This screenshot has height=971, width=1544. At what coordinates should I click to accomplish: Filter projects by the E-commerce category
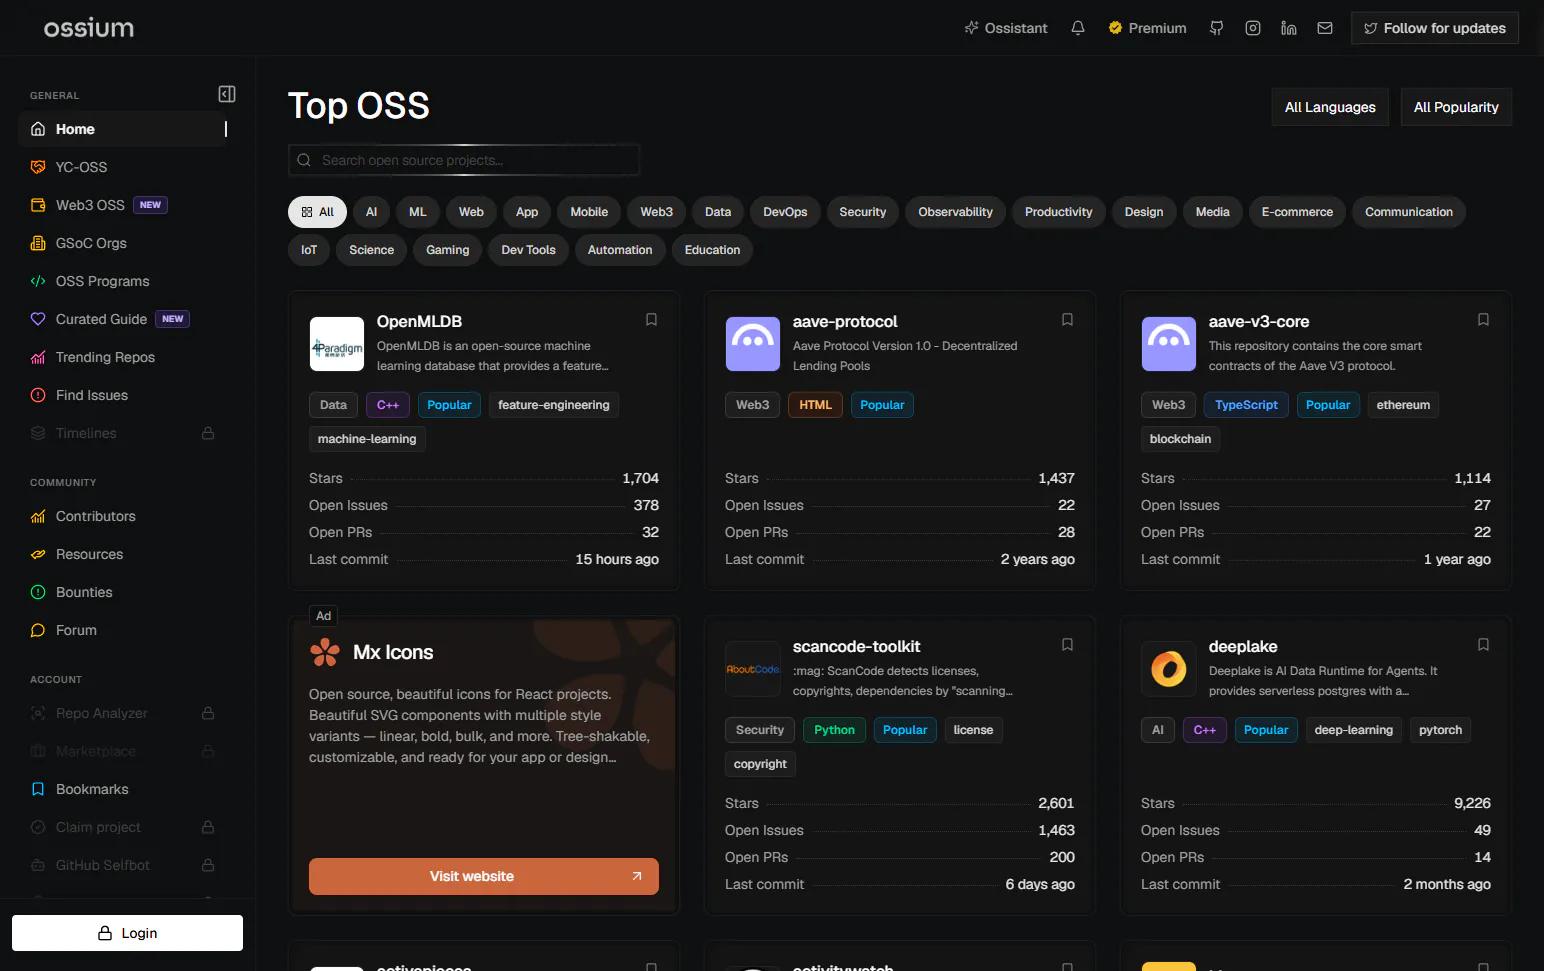tap(1297, 212)
